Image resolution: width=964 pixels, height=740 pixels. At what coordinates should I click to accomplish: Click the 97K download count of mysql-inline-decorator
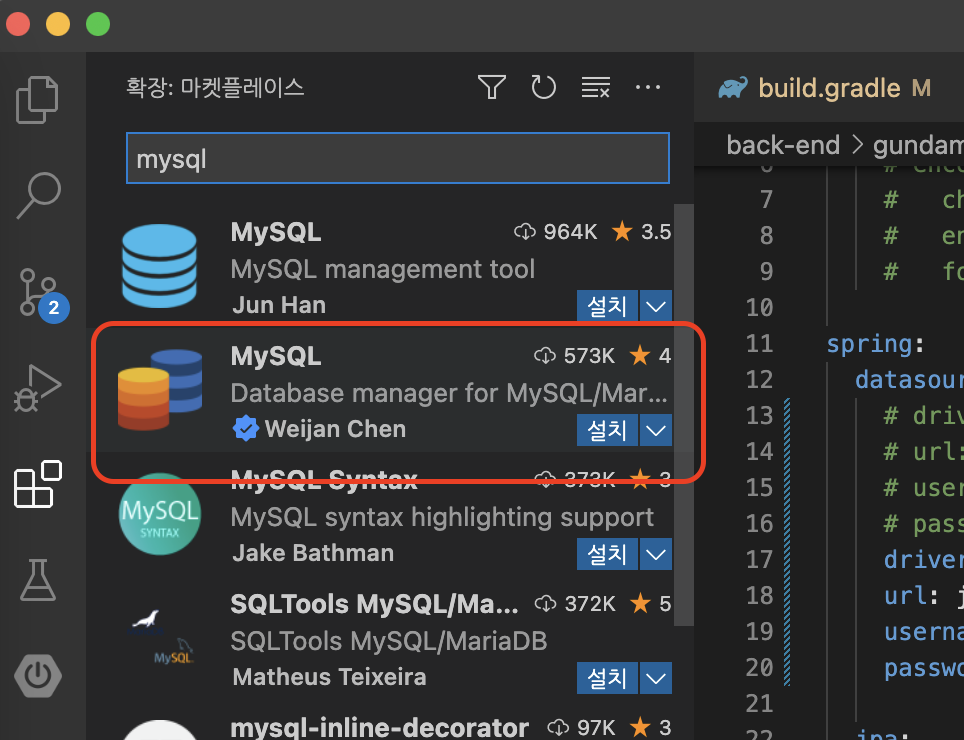(x=596, y=728)
